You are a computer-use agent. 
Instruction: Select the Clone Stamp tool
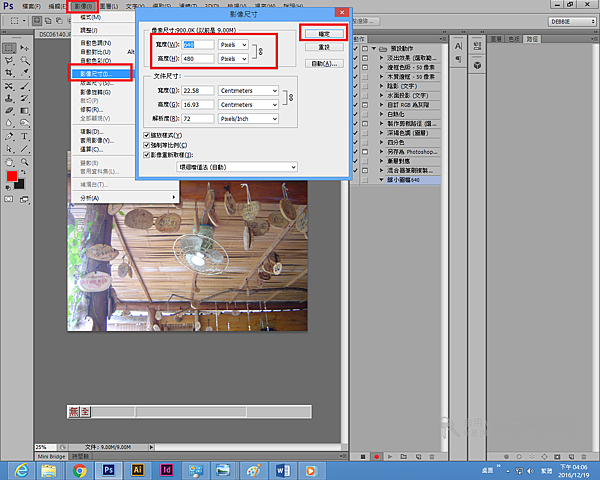coord(10,98)
